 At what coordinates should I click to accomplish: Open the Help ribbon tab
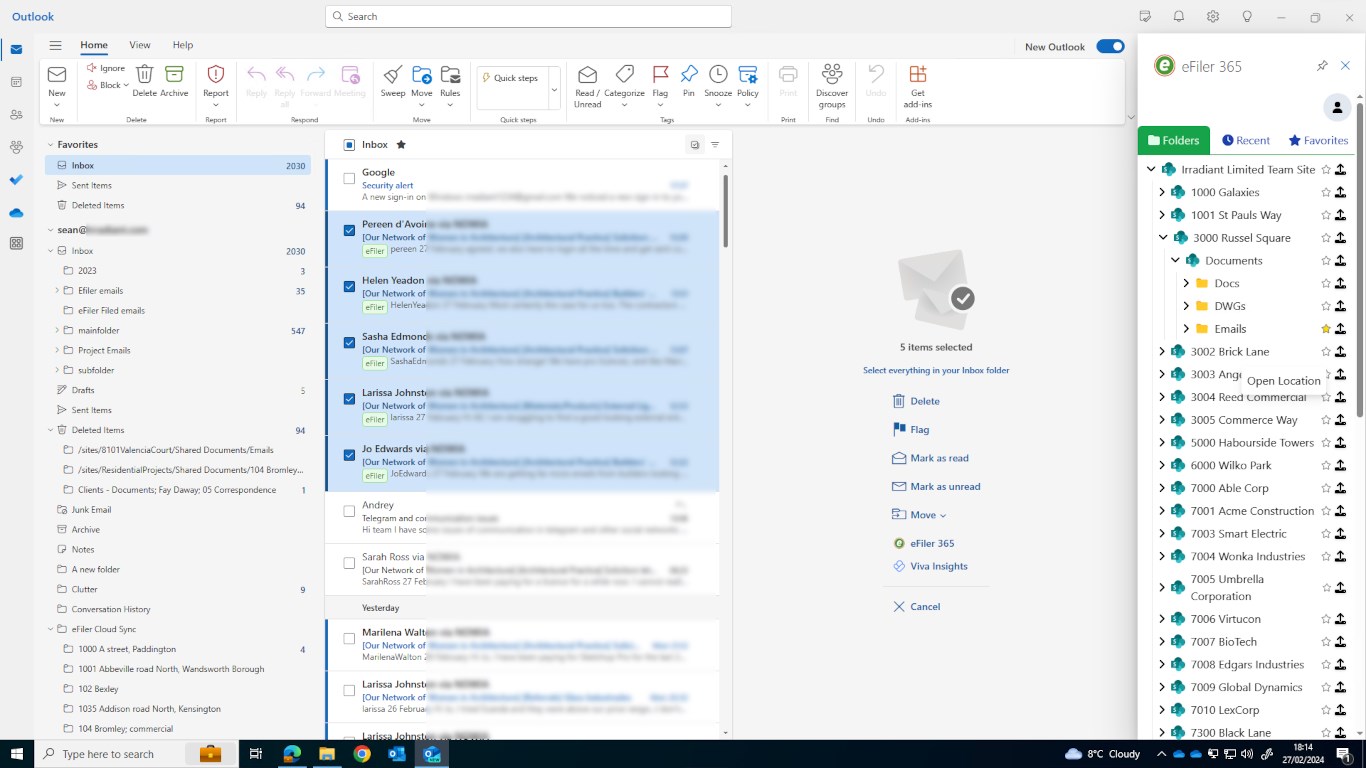[x=182, y=45]
